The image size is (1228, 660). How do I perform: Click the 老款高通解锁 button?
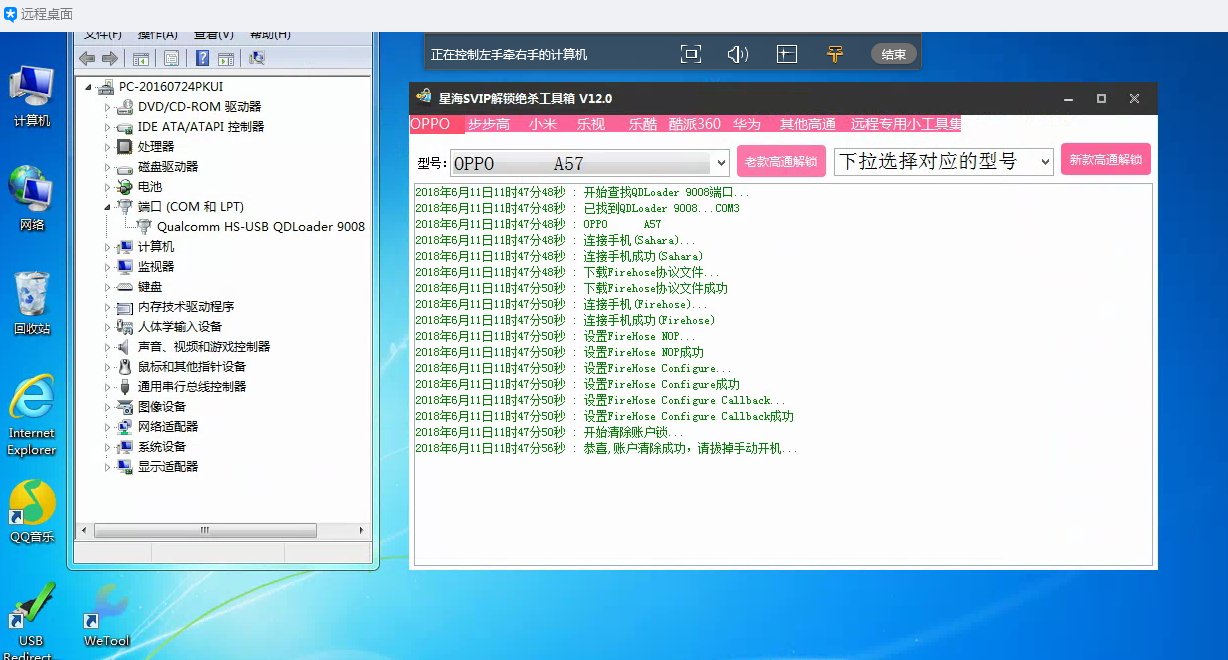coord(781,161)
